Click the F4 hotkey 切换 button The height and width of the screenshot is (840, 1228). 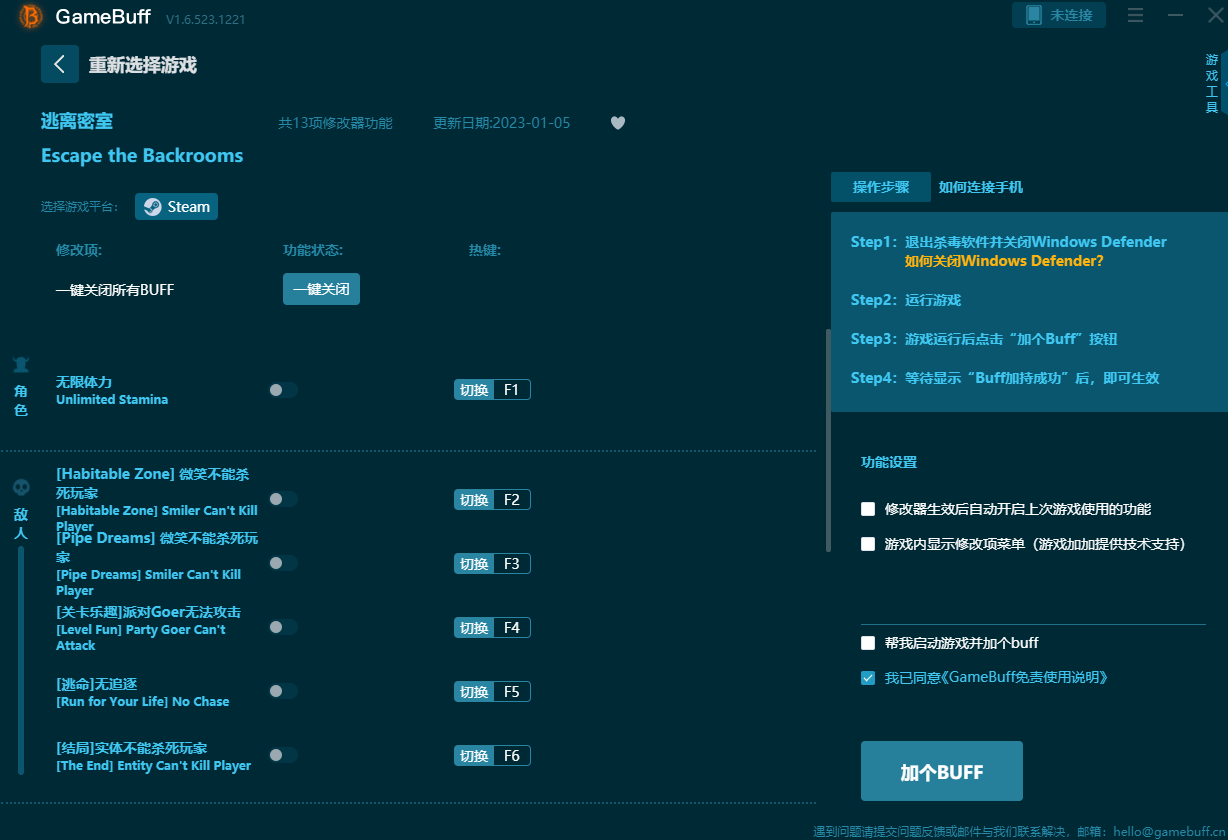[x=474, y=627]
